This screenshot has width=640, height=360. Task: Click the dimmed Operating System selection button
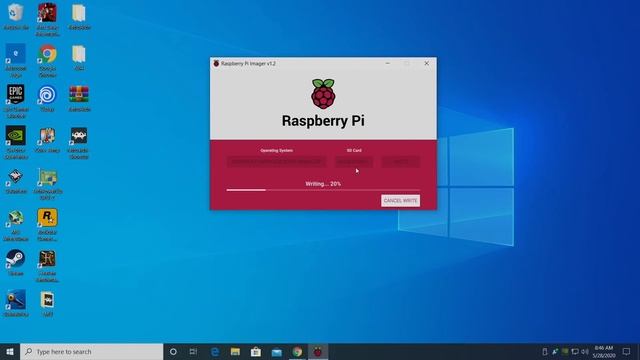point(276,162)
